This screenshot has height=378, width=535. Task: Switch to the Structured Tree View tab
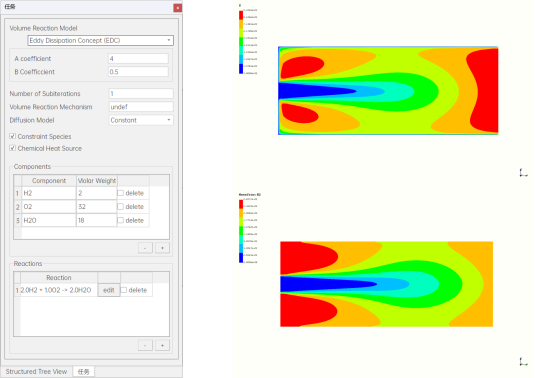point(37,372)
